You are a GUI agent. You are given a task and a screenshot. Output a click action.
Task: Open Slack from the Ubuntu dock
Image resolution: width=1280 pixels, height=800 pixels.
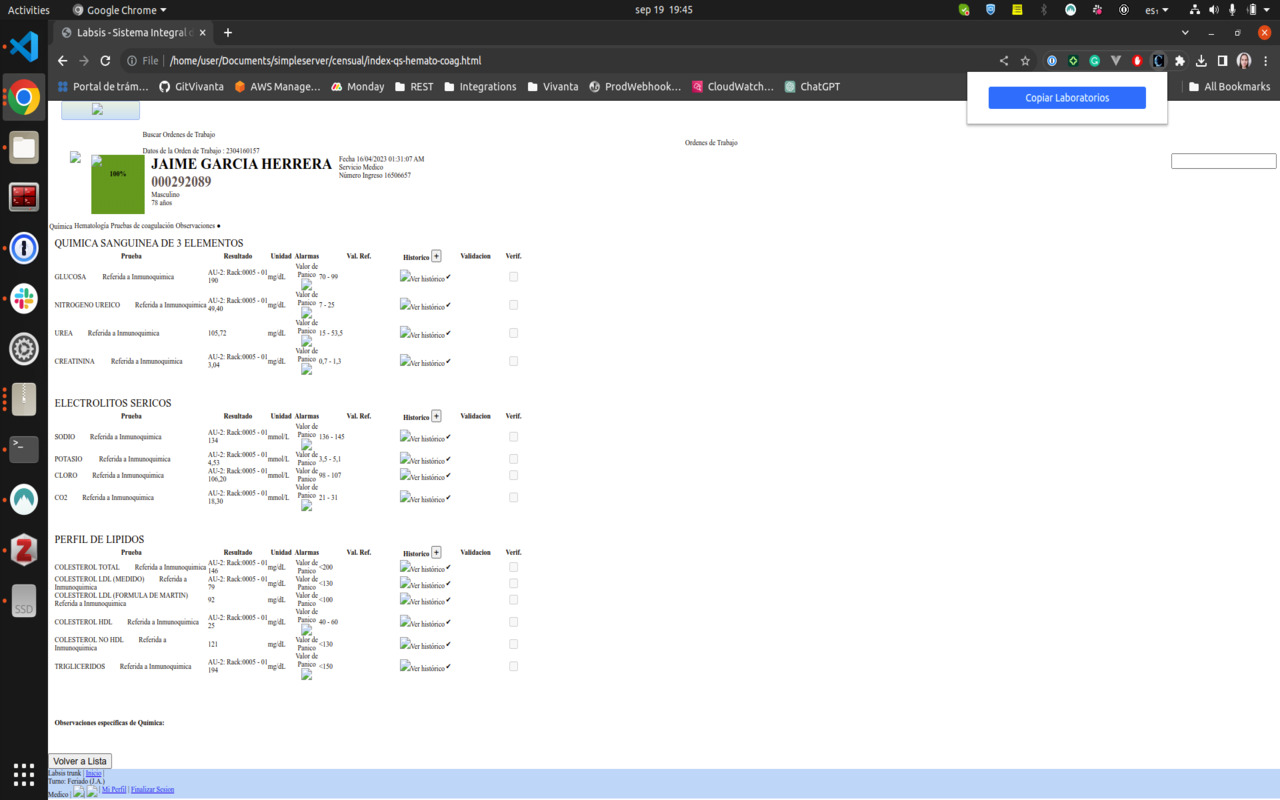coord(22,298)
